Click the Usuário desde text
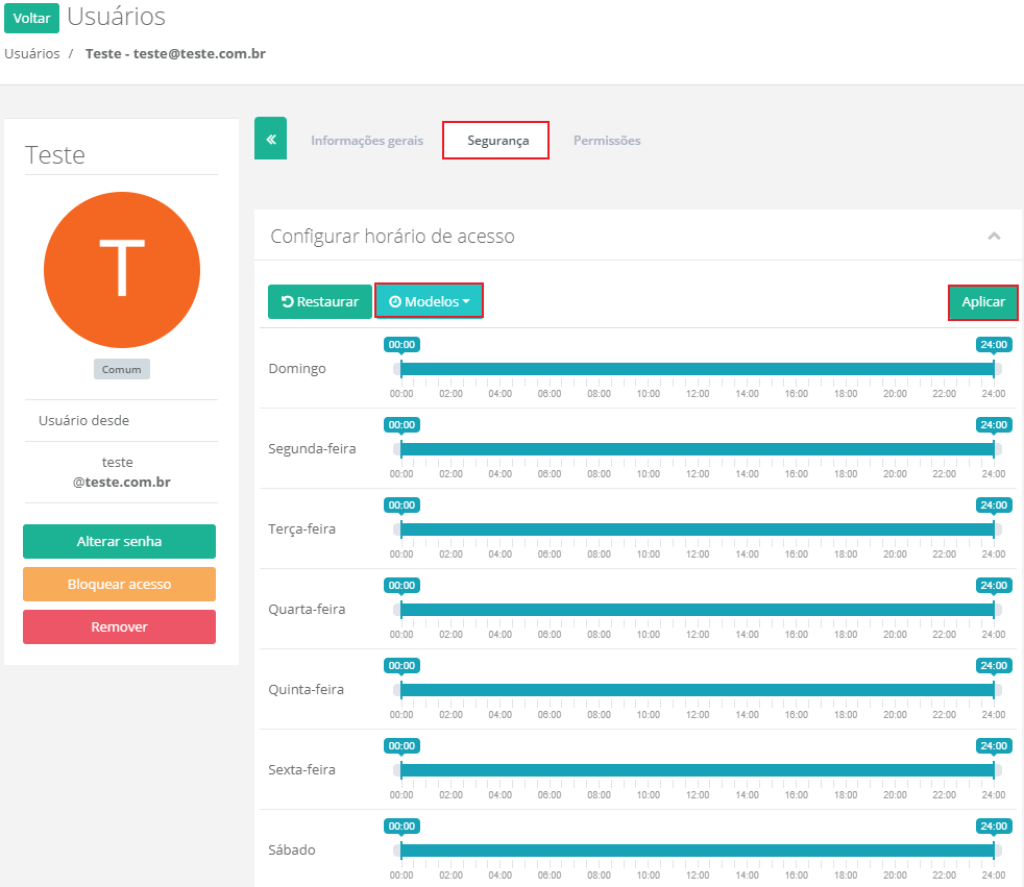Viewport: 1024px width, 887px height. 84,421
